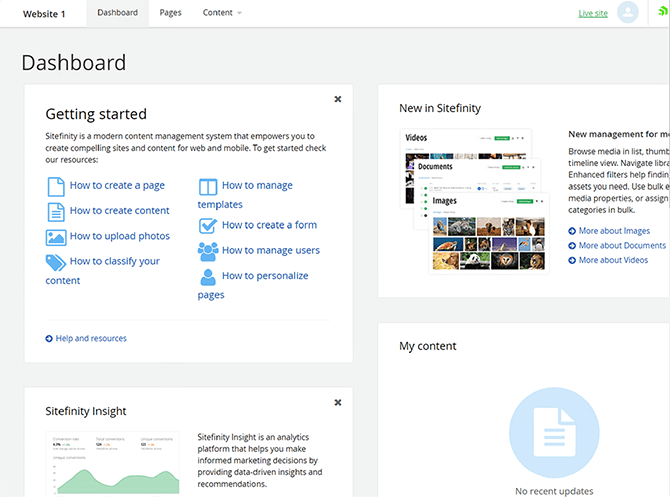Open the user profile avatar menu
The height and width of the screenshot is (497, 670).
pyautogui.click(x=628, y=13)
